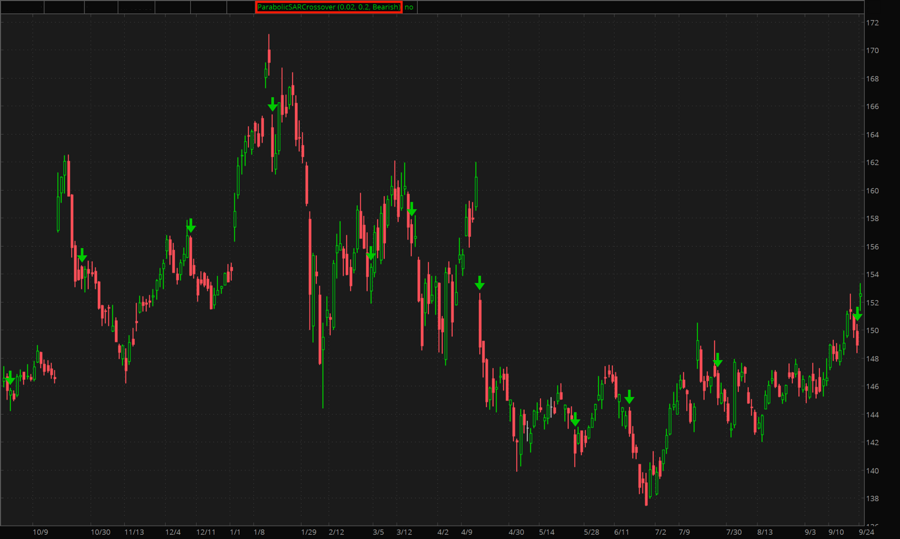The width and height of the screenshot is (900, 539).
Task: Click the signal arrow after 6/11 near 145
Action: [x=629, y=397]
